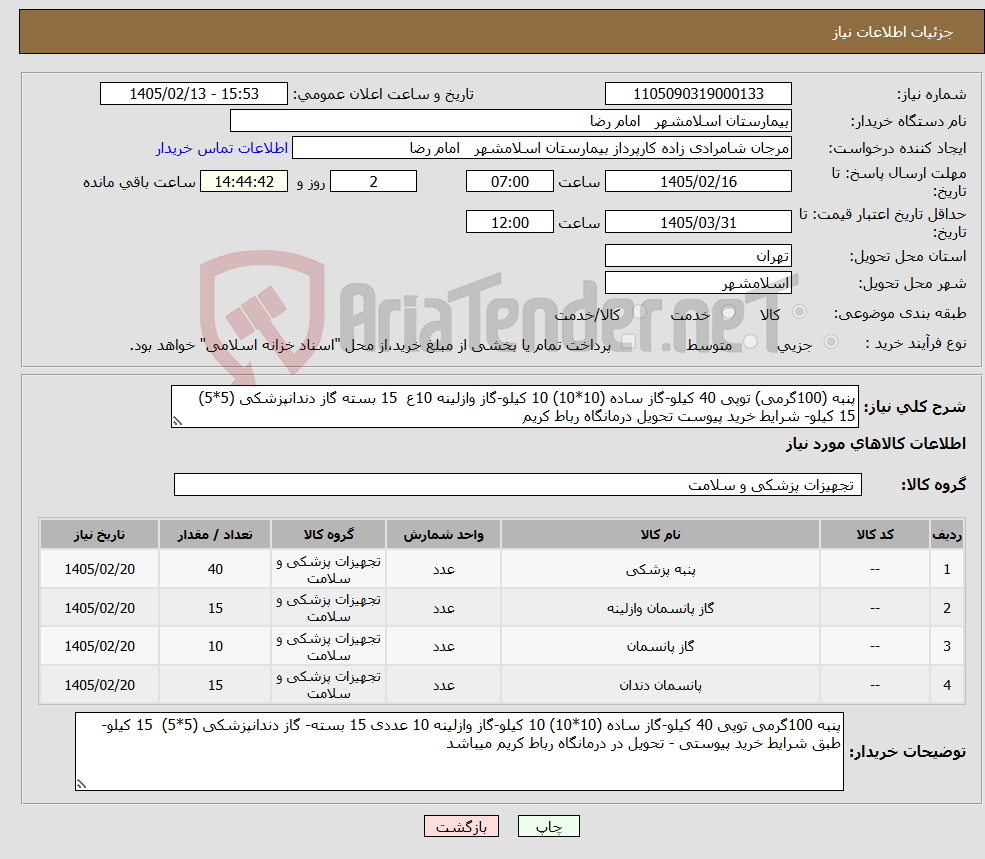Click the item name پنبه پزشکی
The width and height of the screenshot is (985, 859).
point(660,569)
